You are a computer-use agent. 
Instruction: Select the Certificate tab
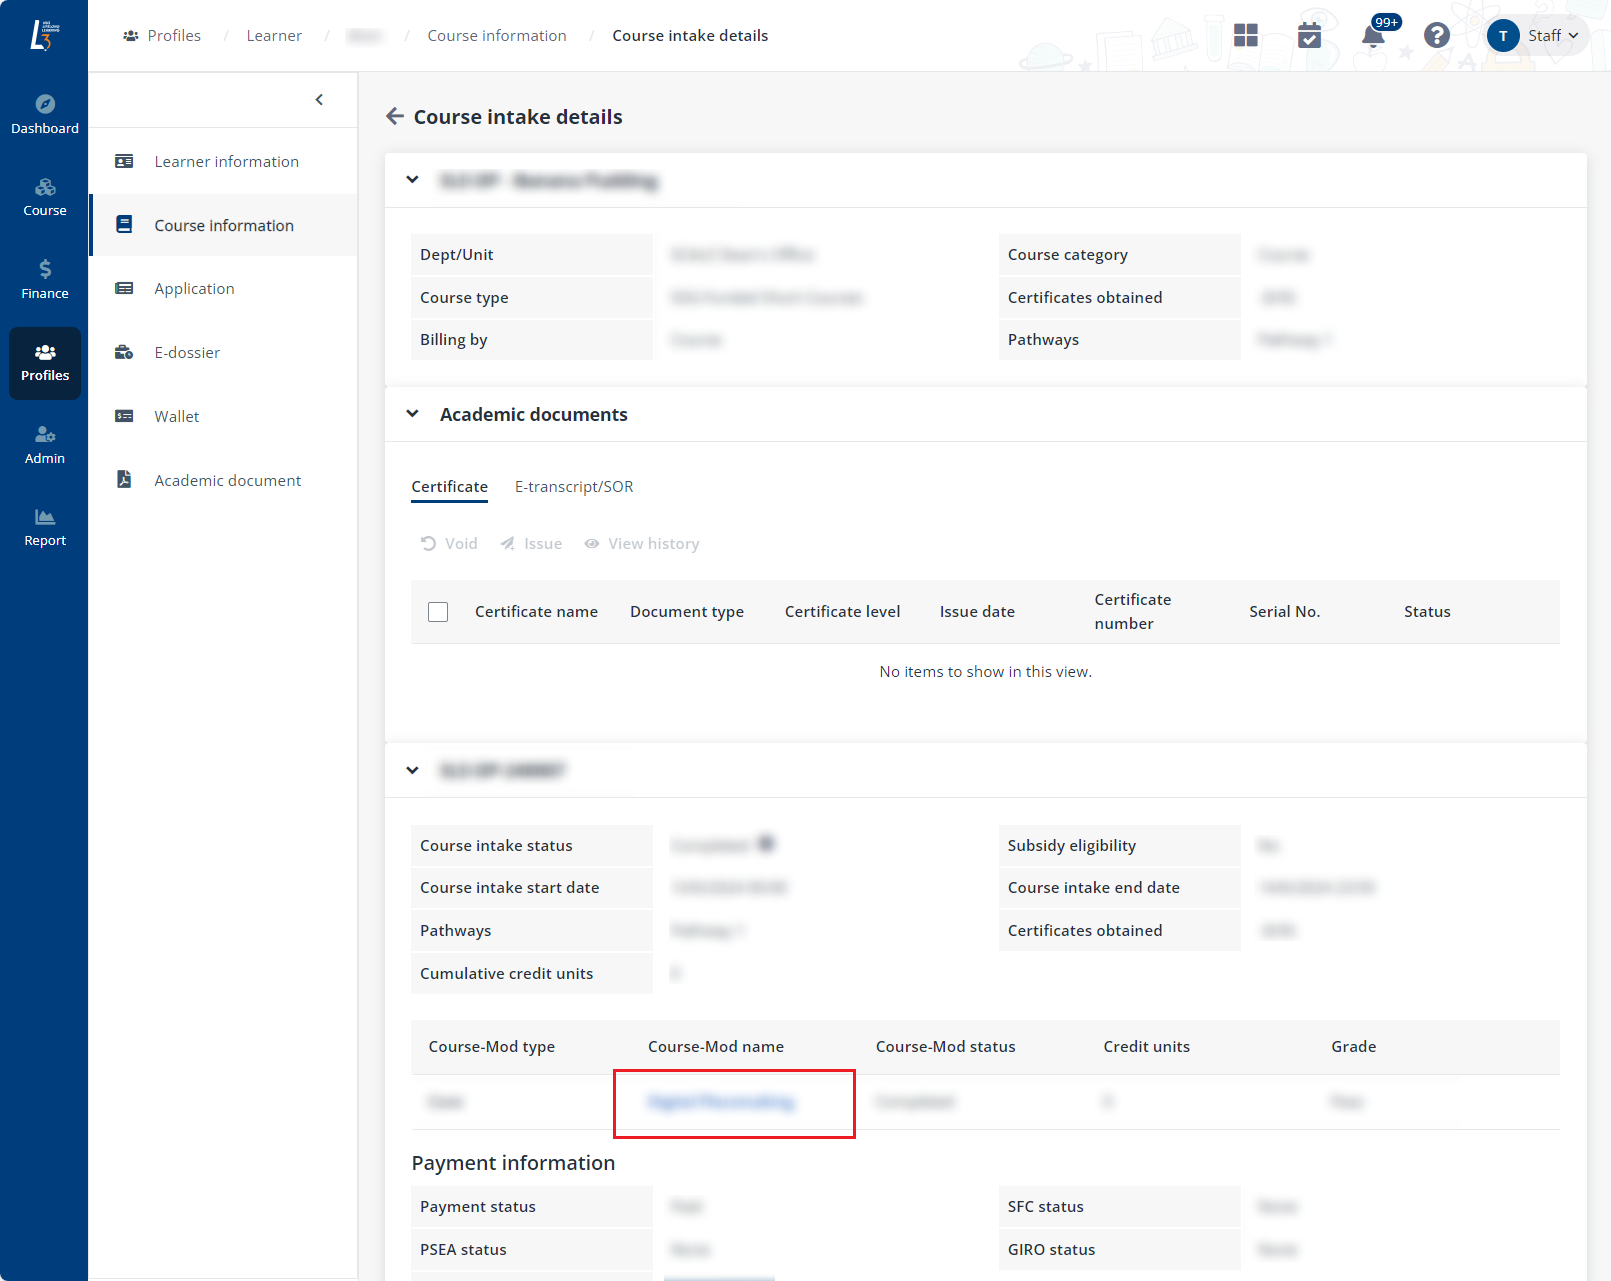coord(449,487)
